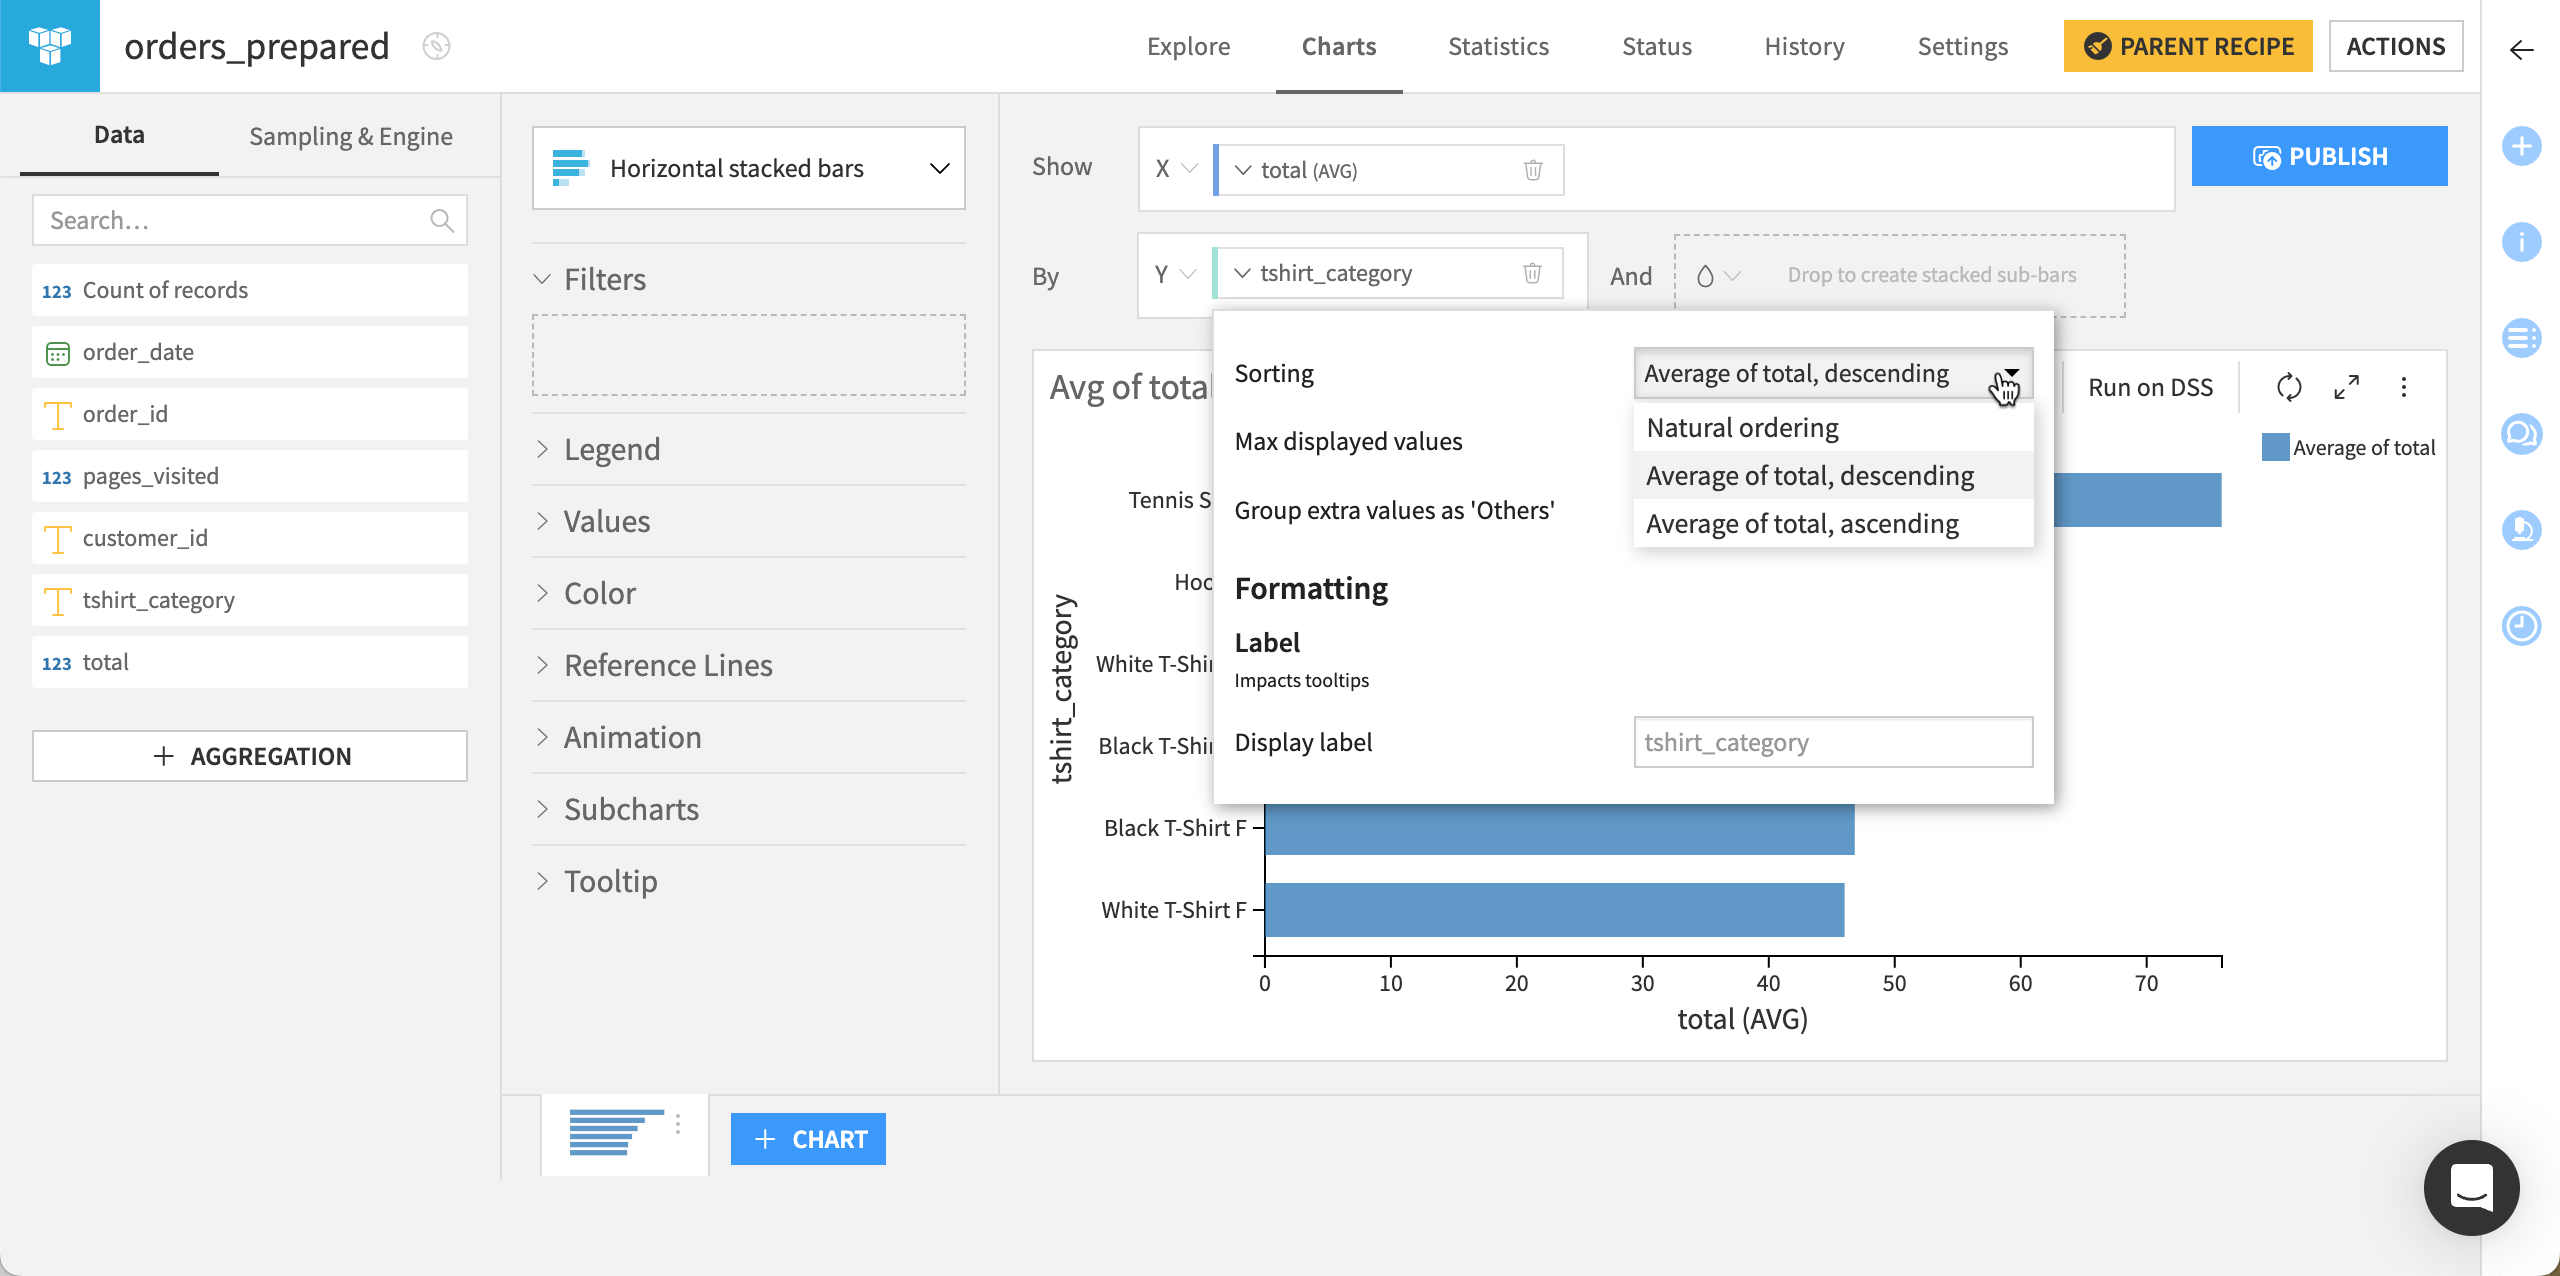Screen dimensions: 2560x1276
Task: Open the history panel using clock icon
Action: [x=2522, y=626]
